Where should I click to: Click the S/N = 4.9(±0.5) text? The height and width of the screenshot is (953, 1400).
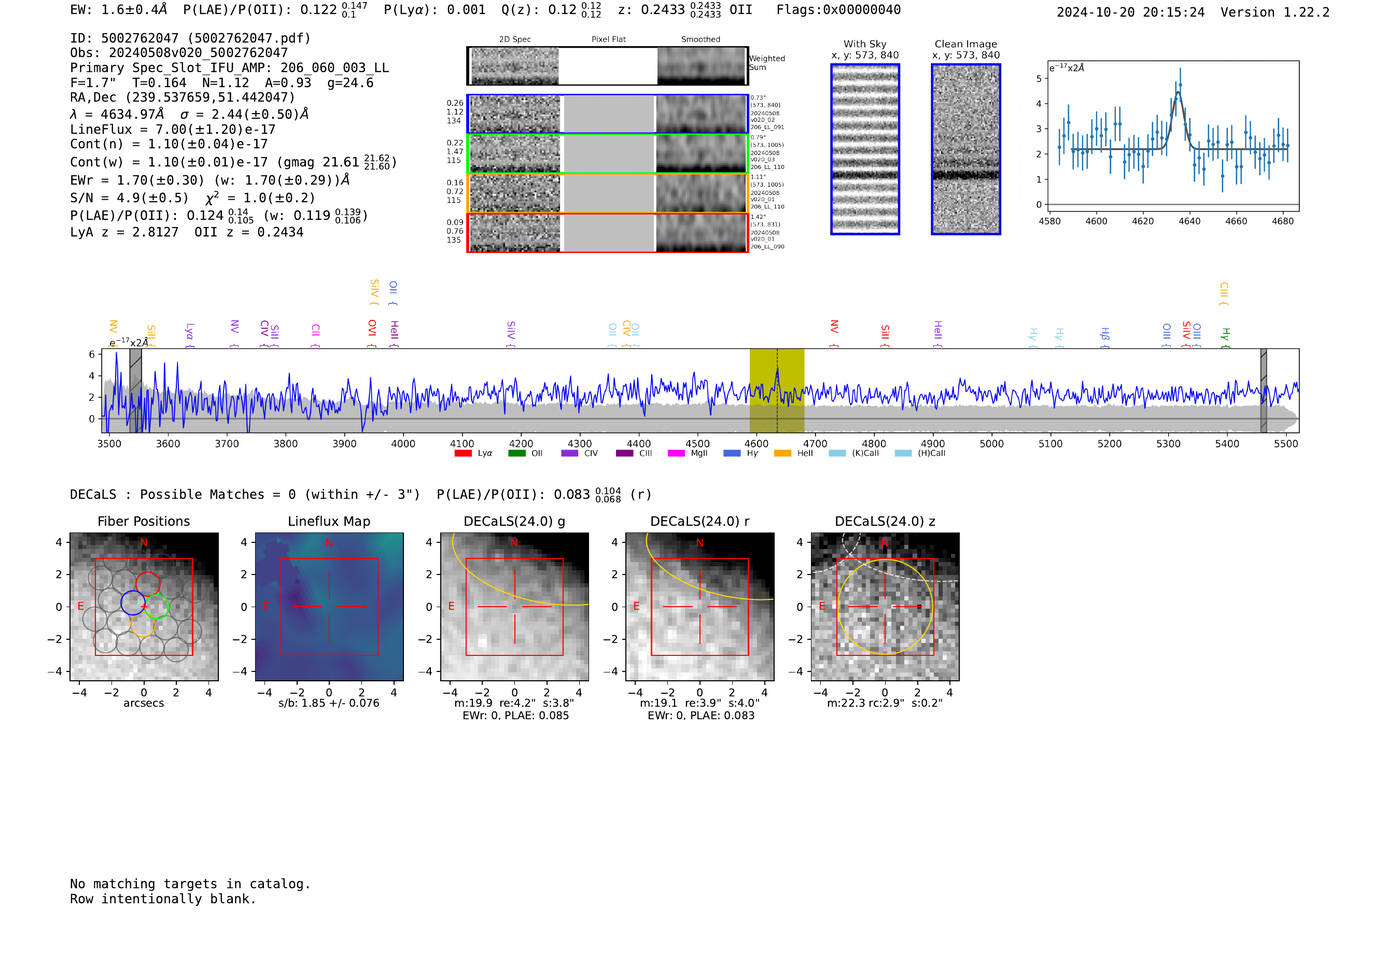[x=129, y=198]
